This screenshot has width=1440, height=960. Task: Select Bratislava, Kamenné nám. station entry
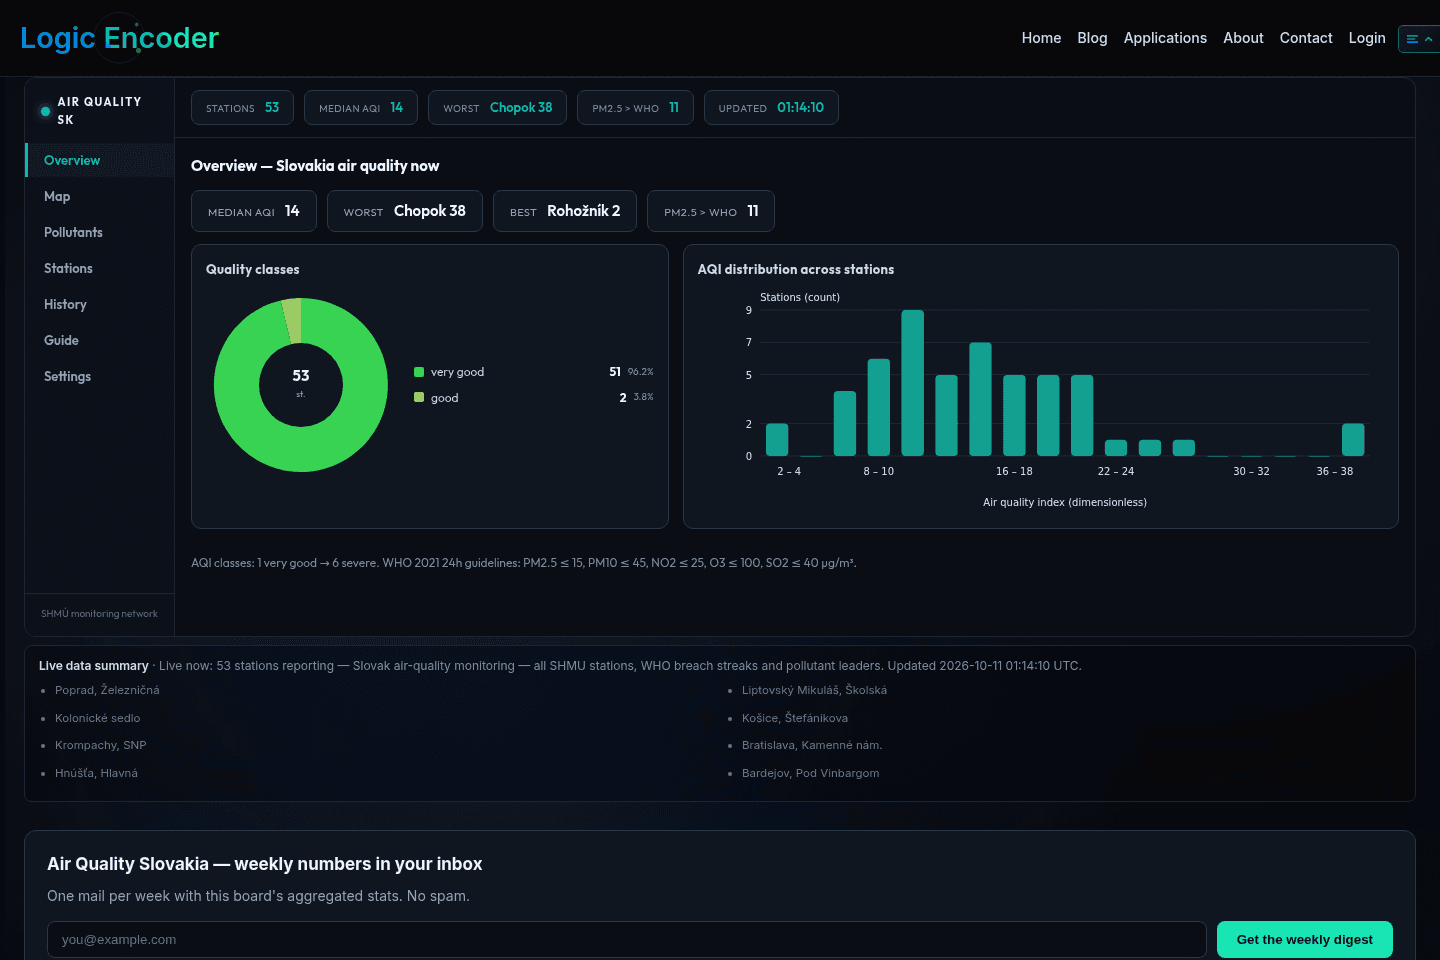pyautogui.click(x=812, y=745)
